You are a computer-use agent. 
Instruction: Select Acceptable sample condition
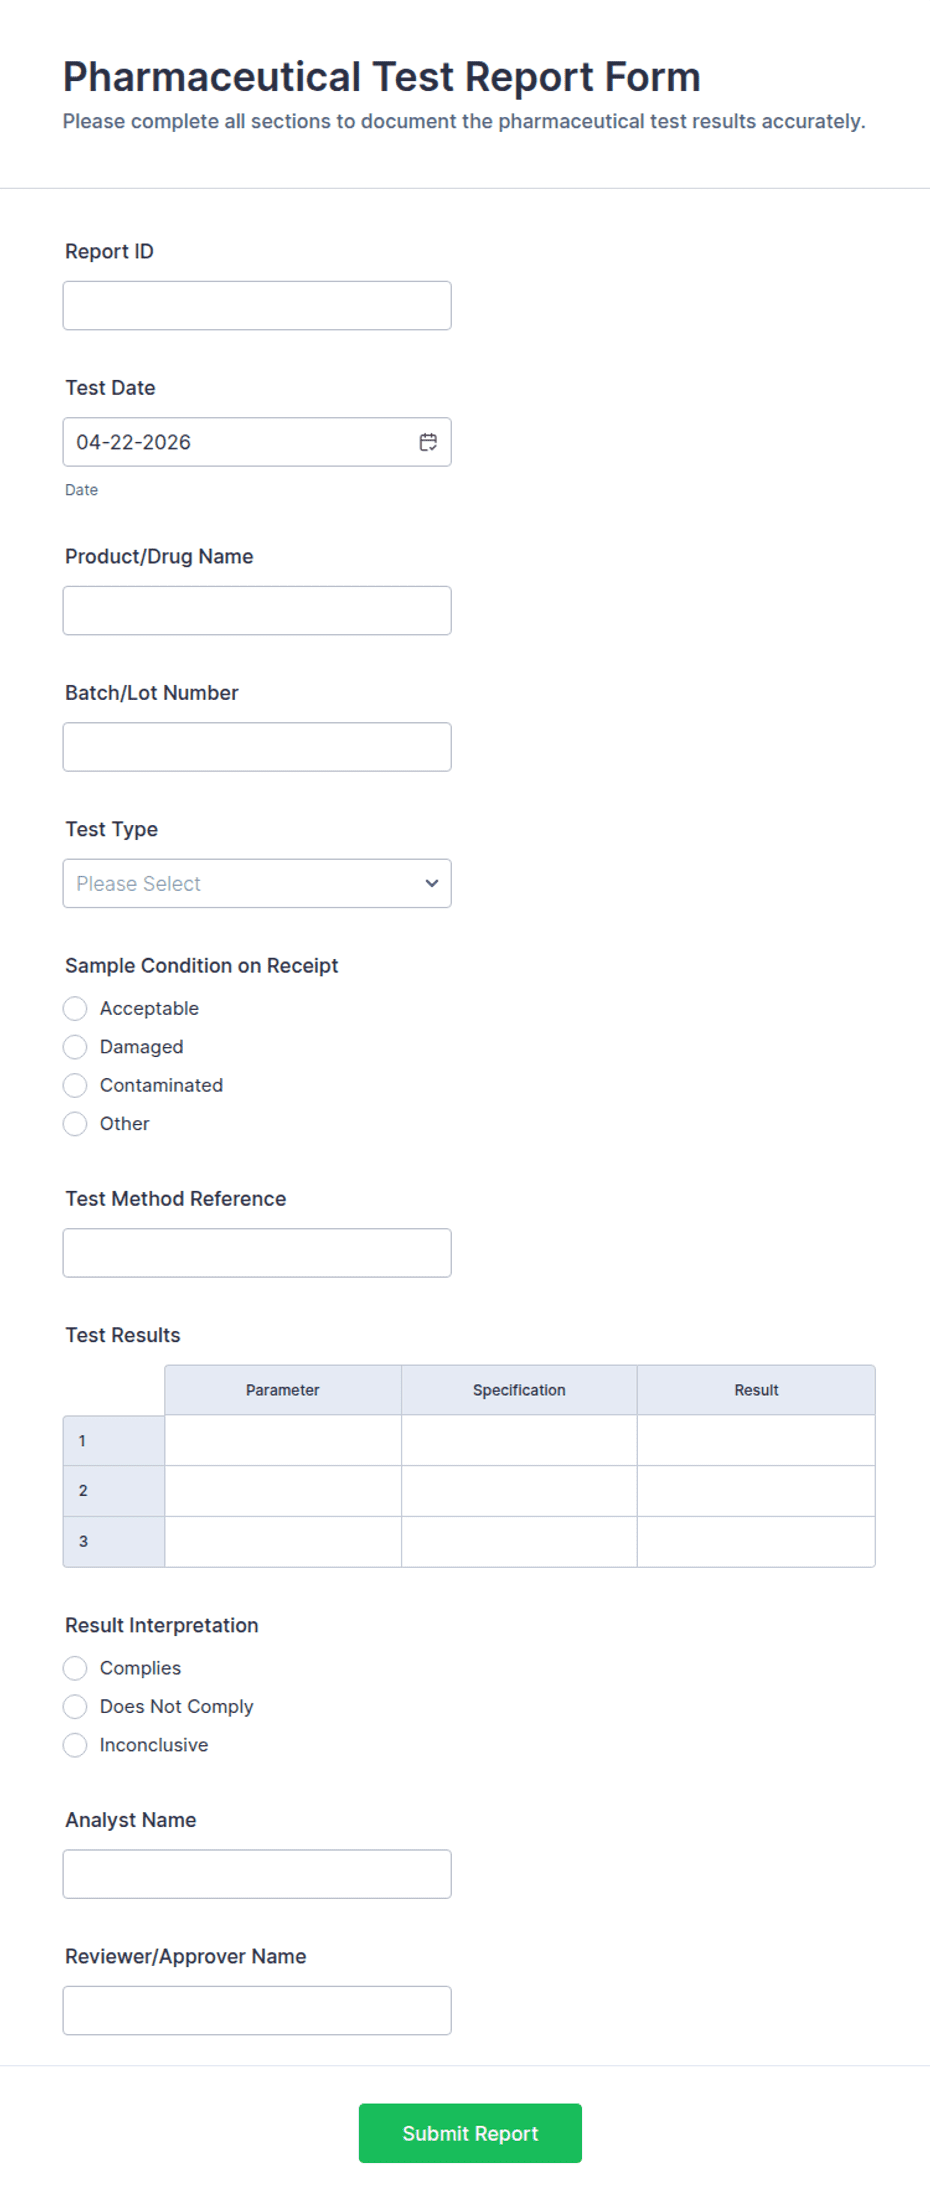(x=75, y=1008)
